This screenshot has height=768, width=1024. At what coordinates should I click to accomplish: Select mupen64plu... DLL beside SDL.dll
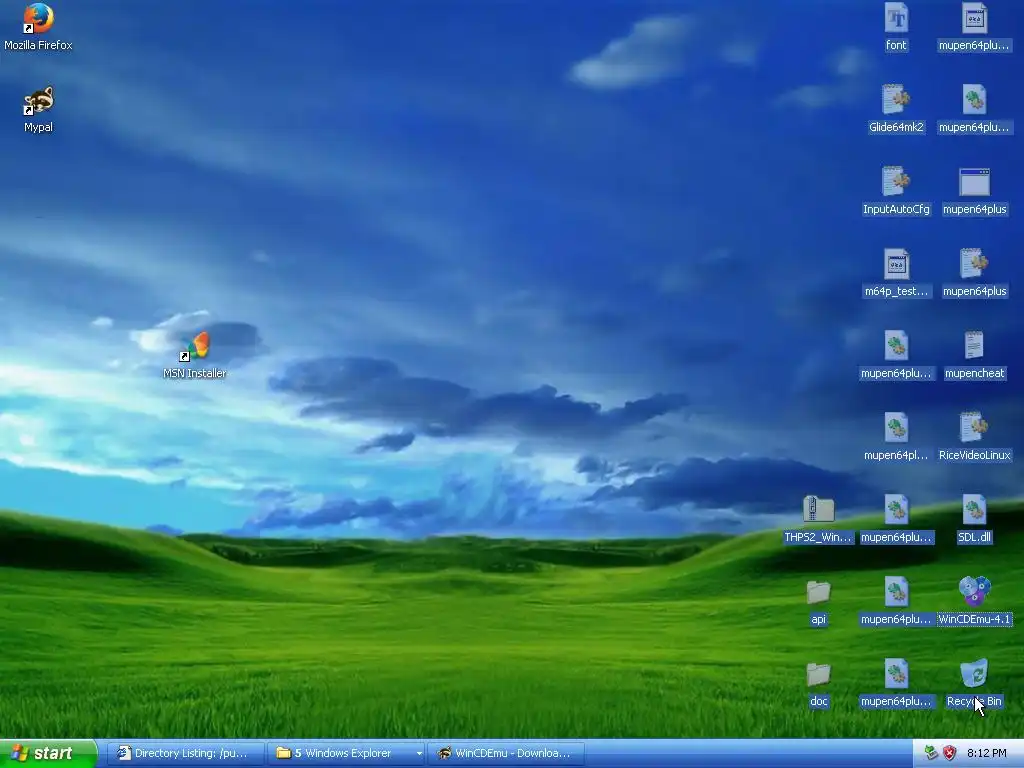tap(896, 519)
